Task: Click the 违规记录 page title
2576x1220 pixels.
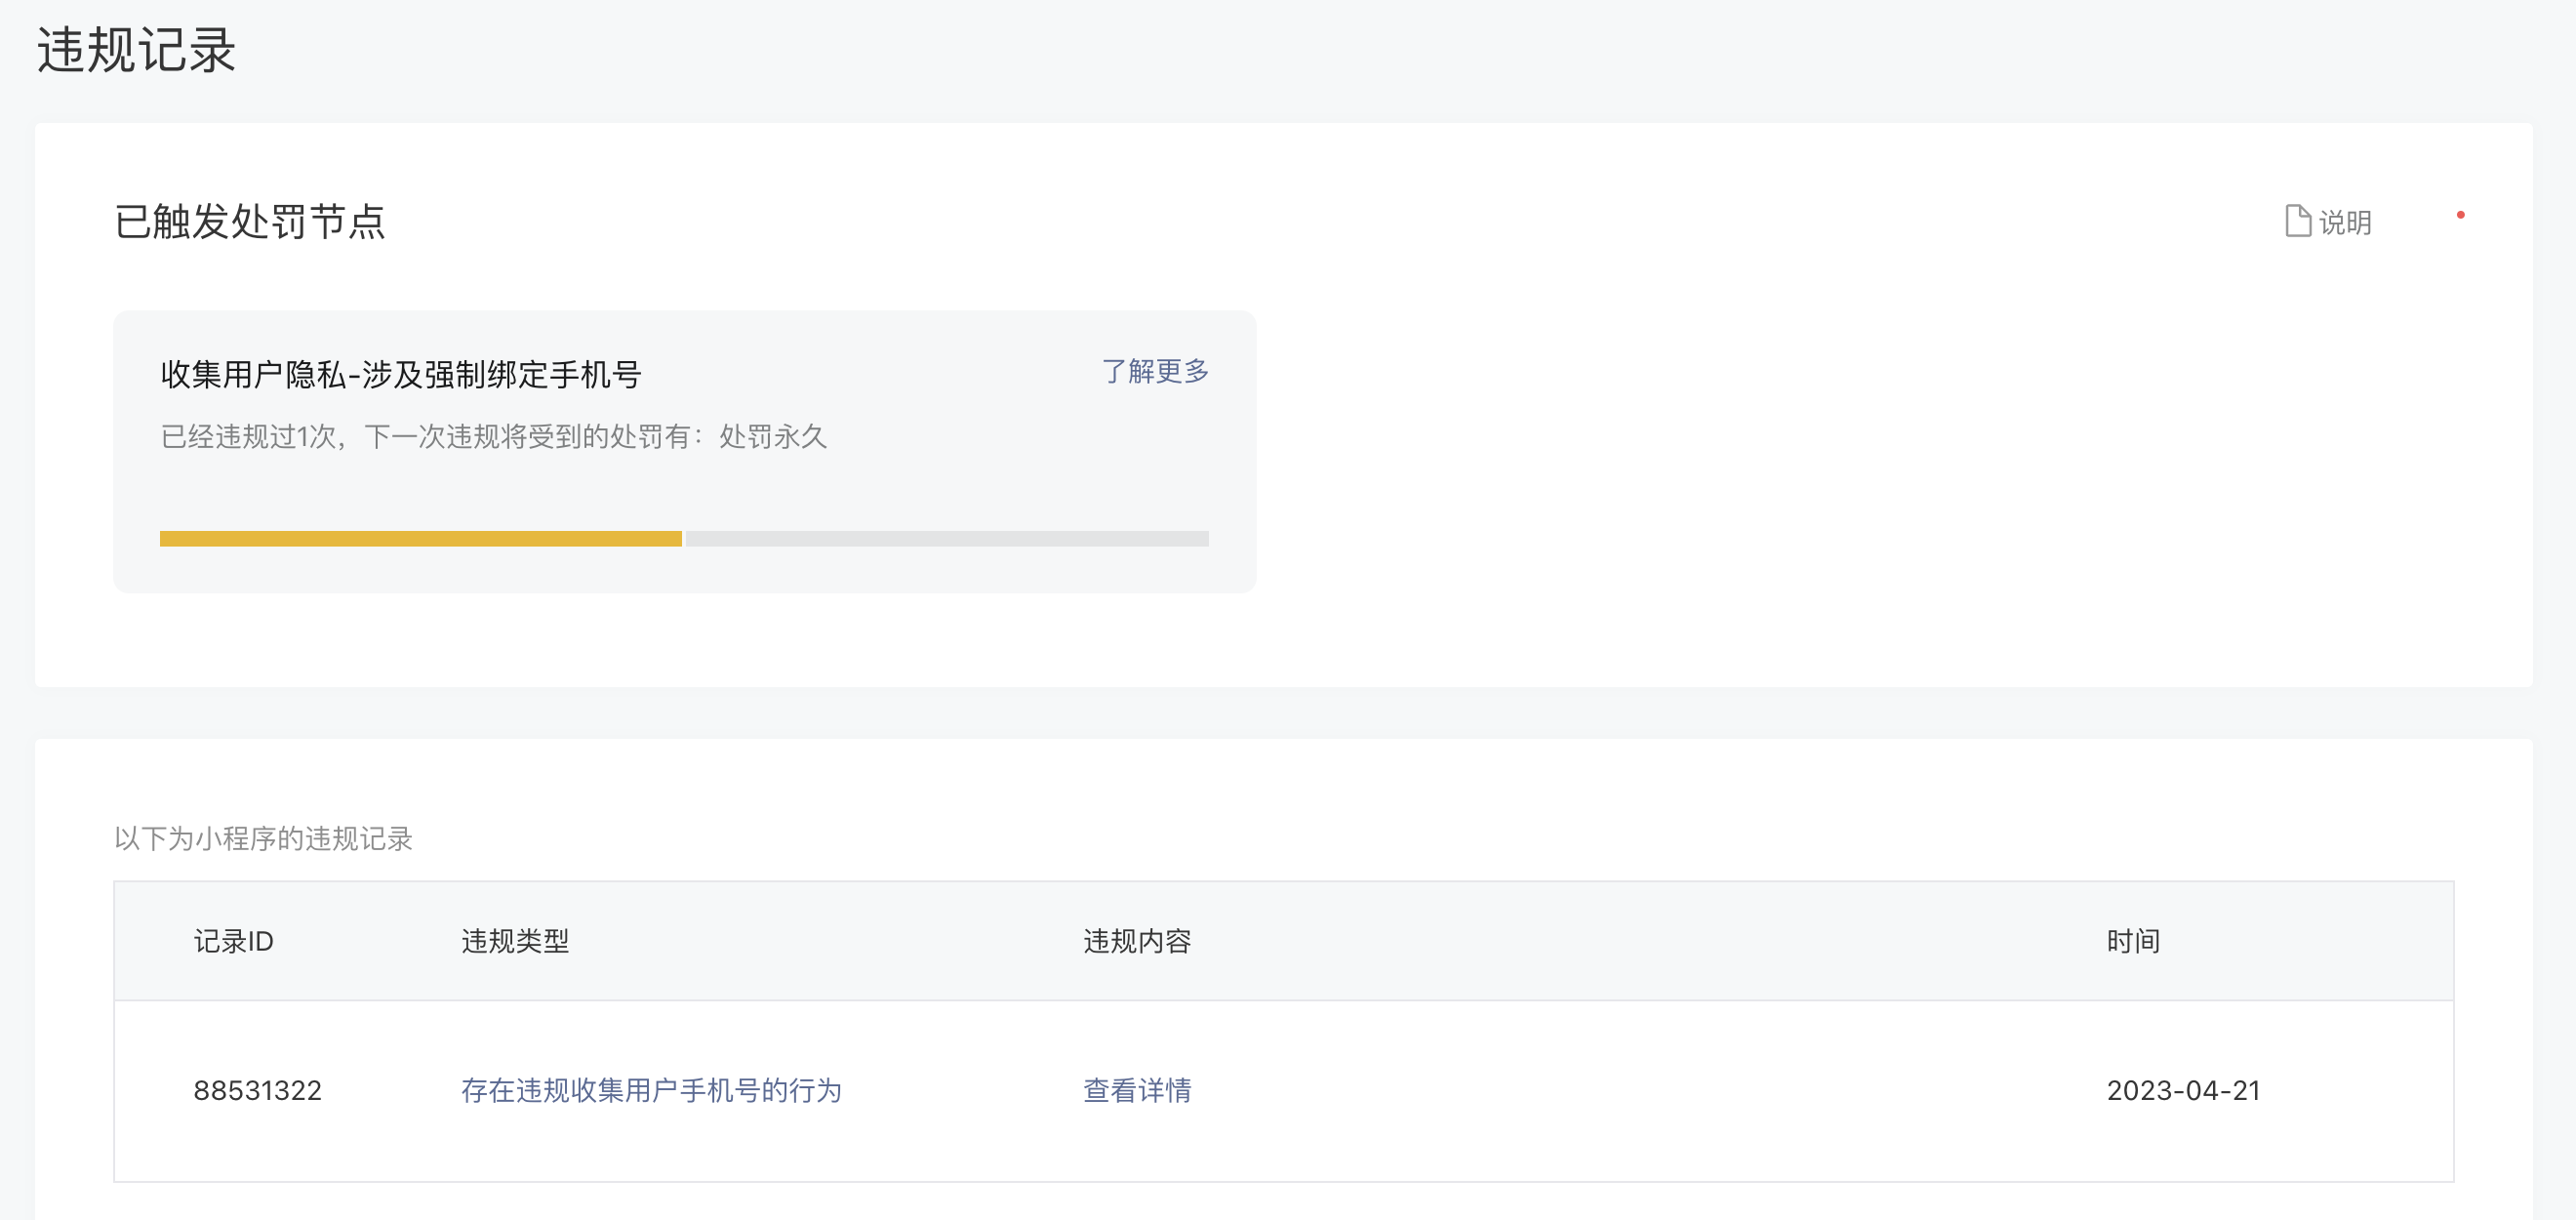Action: click(136, 50)
